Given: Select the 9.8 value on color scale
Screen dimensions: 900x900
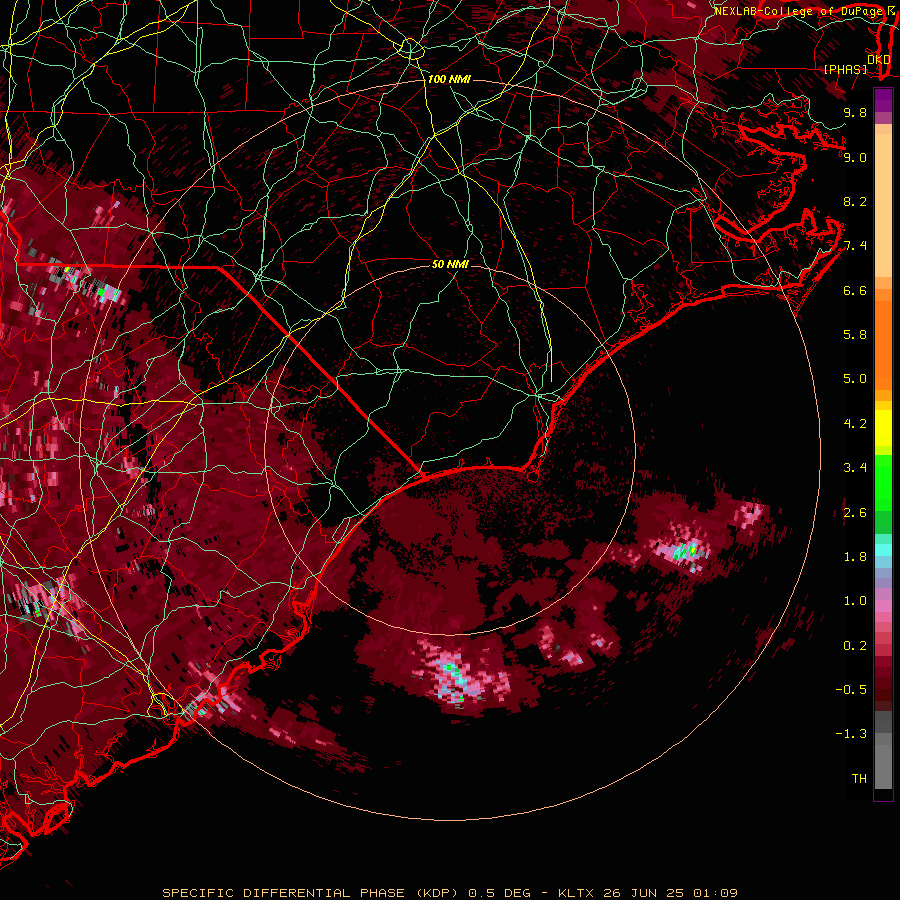Looking at the screenshot, I should click(x=855, y=112).
